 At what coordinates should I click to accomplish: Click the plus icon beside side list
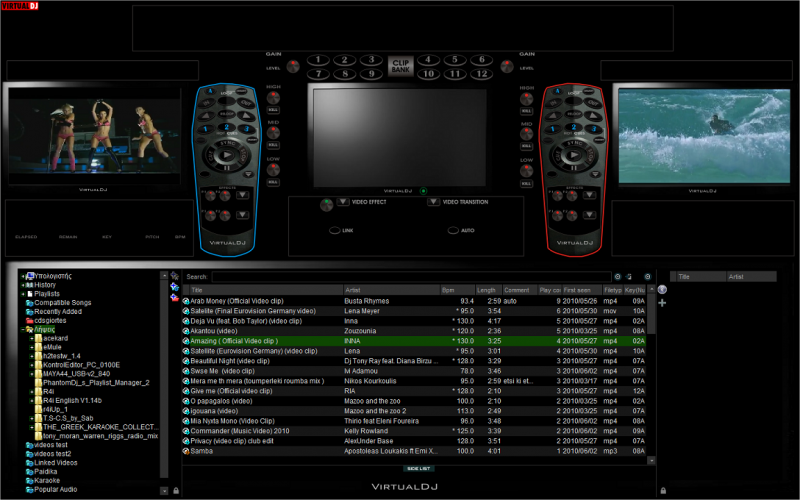coord(662,303)
